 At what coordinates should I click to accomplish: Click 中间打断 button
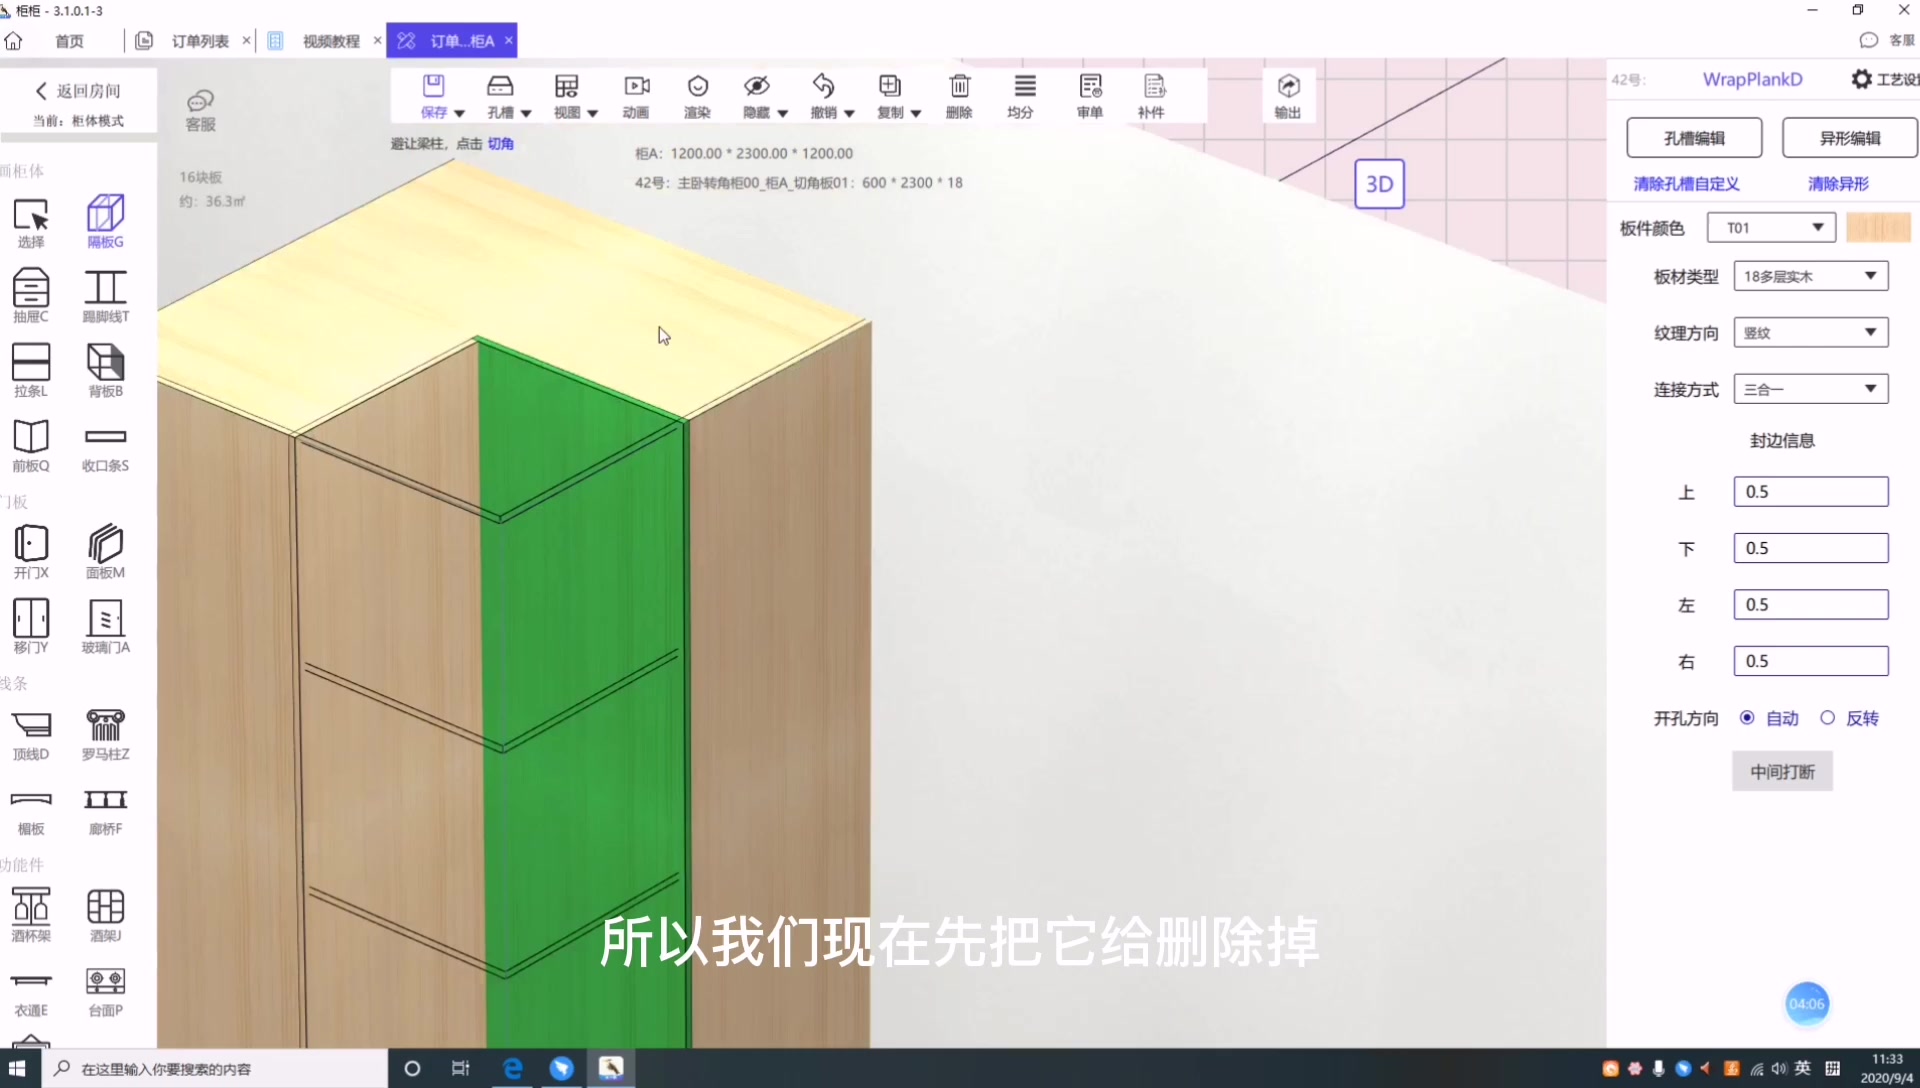click(x=1782, y=771)
